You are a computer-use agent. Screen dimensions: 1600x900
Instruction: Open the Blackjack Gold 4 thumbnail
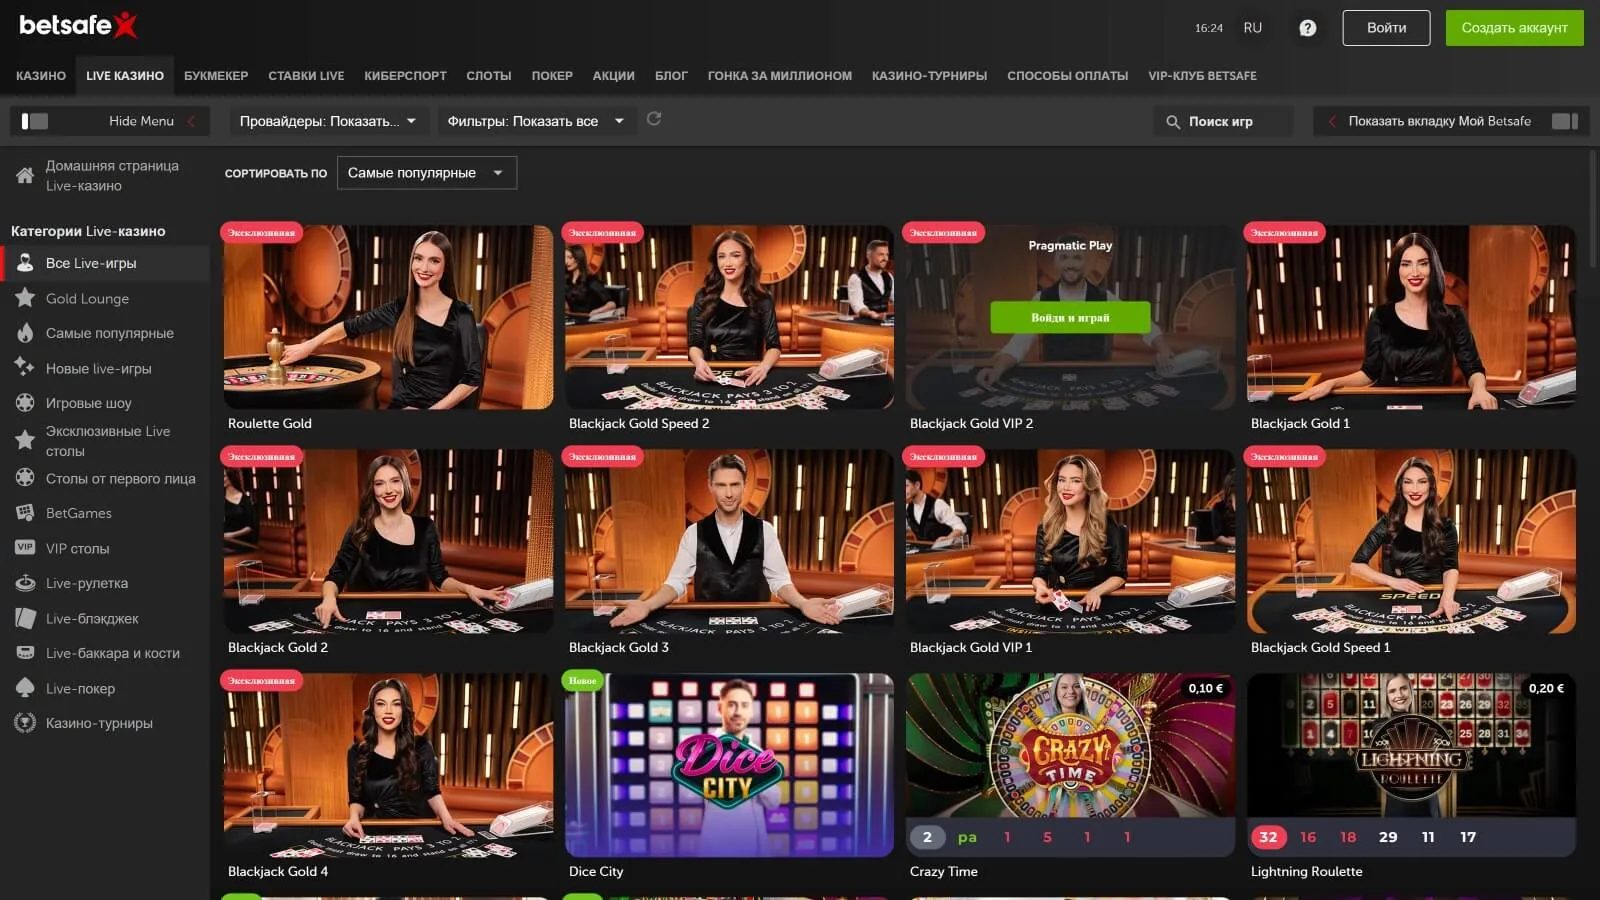388,765
